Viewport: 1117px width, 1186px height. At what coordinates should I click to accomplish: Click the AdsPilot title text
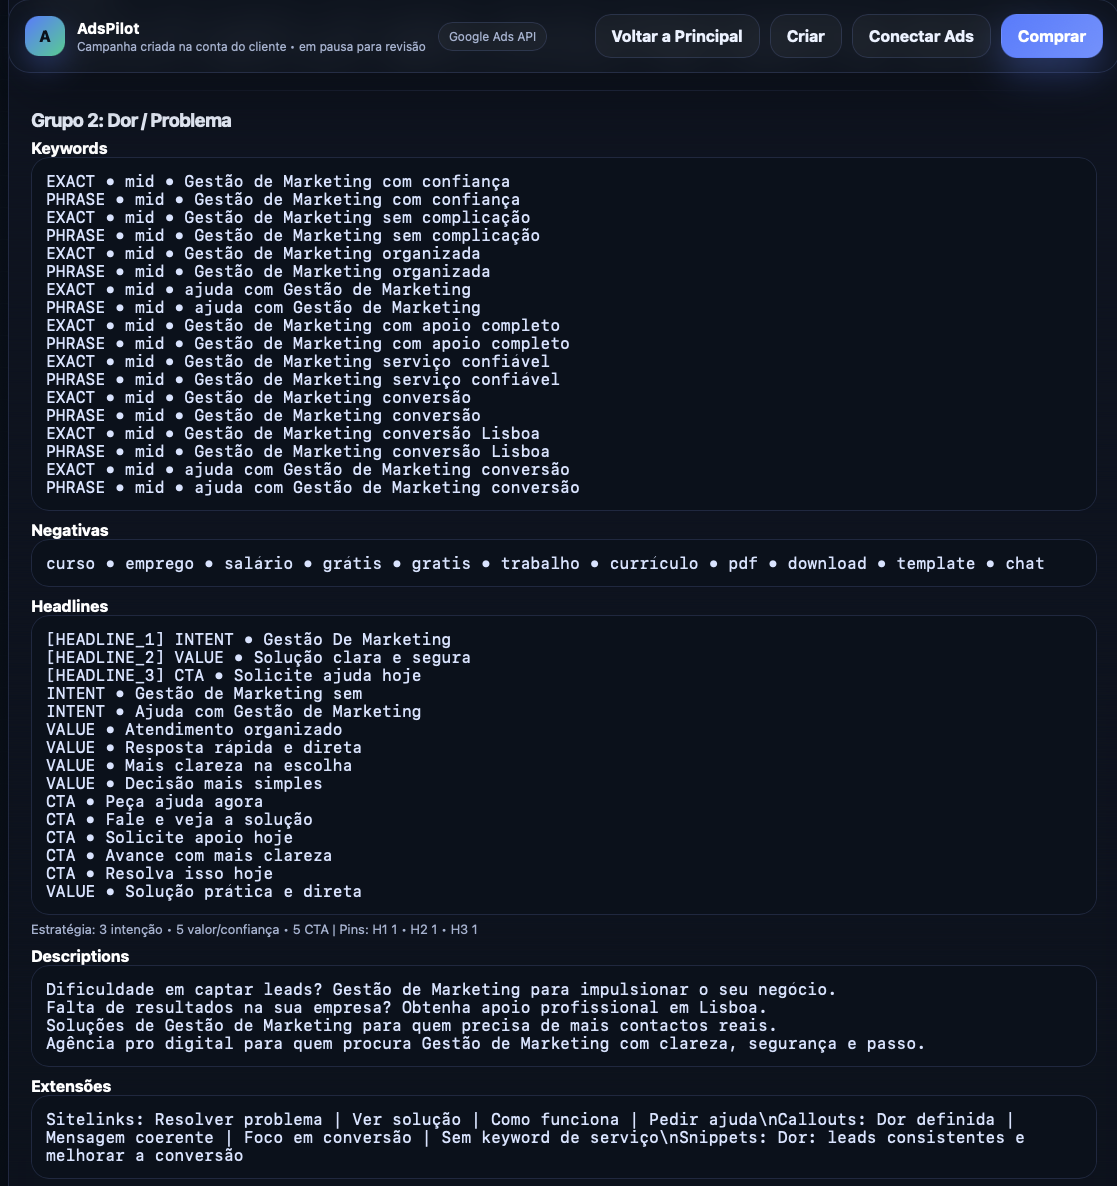108,28
